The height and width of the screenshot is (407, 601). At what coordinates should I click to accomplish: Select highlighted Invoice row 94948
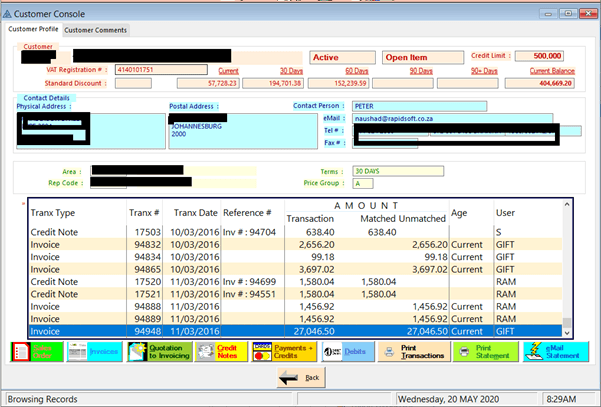click(296, 331)
